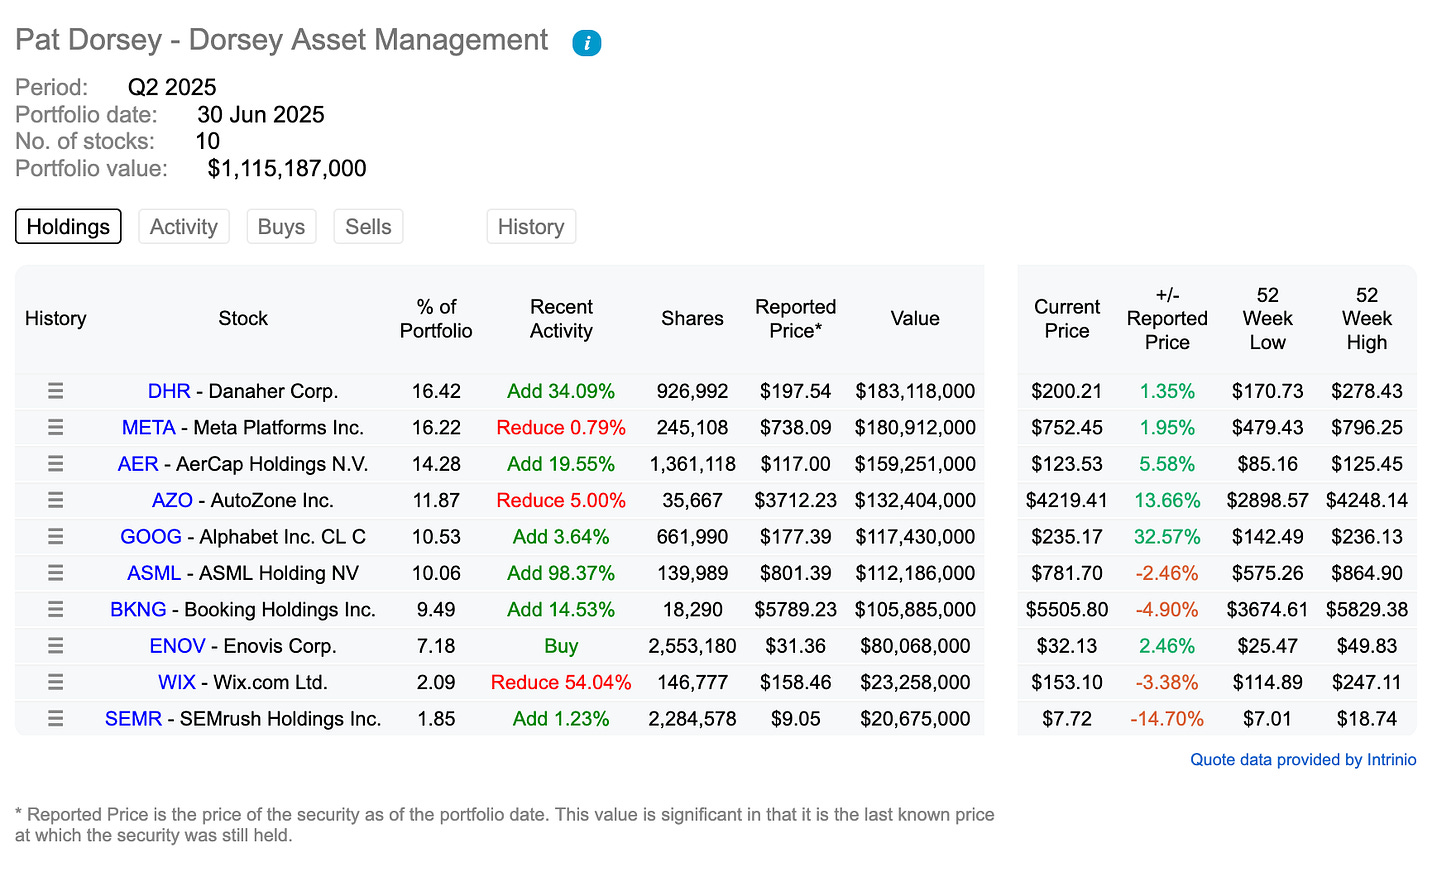This screenshot has height=872, width=1456.
Task: Click 52 week high '$864.90'
Action: (x=1367, y=573)
